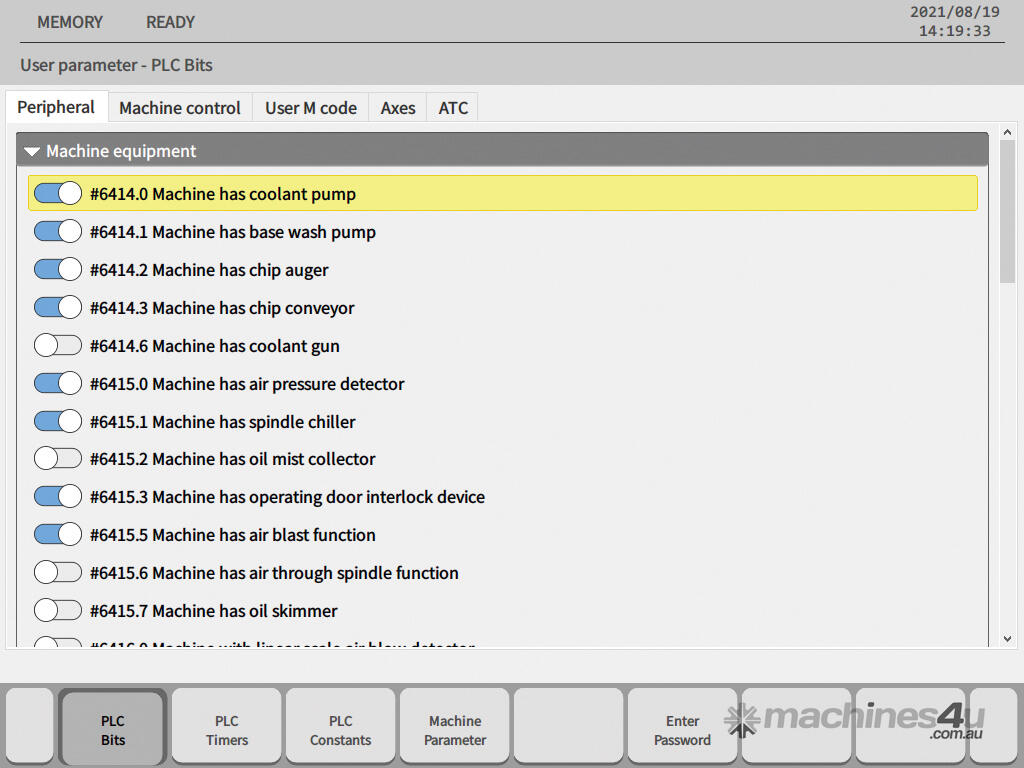Click the scrollbar up arrow
The width and height of the screenshot is (1024, 768).
(1007, 132)
